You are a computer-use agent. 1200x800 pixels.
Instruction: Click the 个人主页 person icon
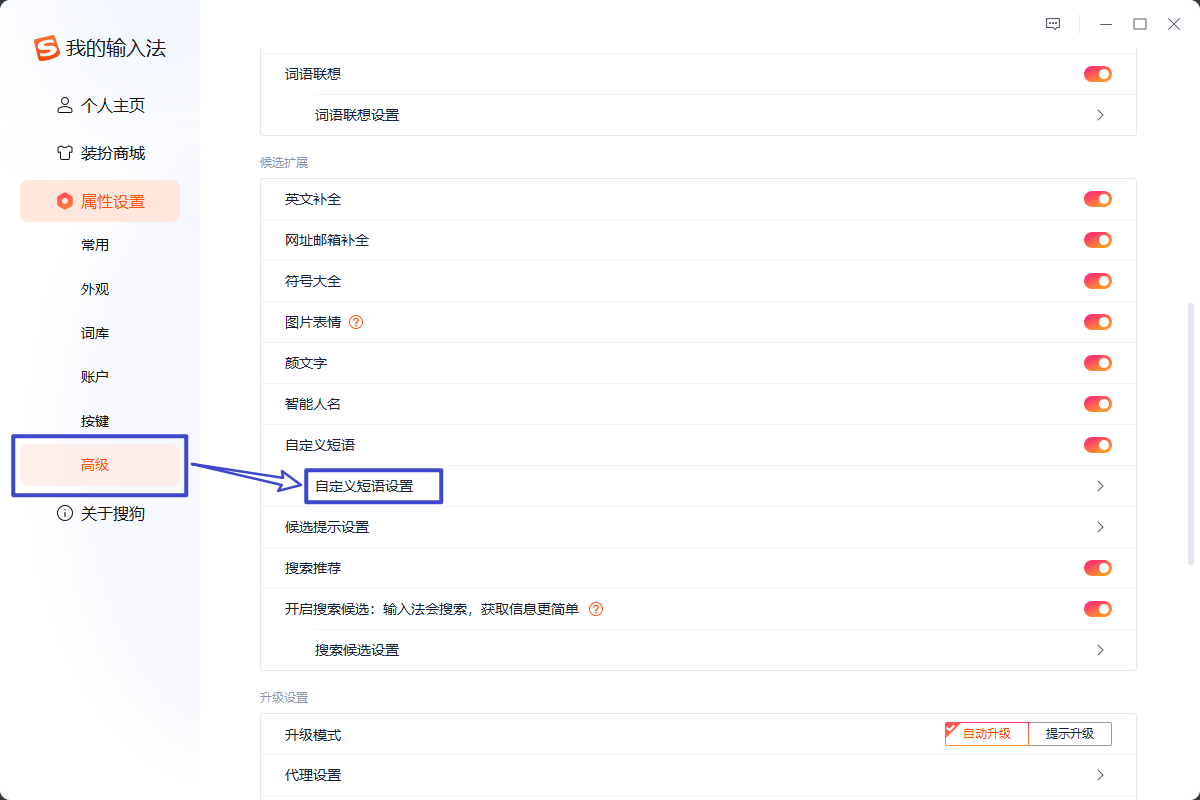point(65,105)
